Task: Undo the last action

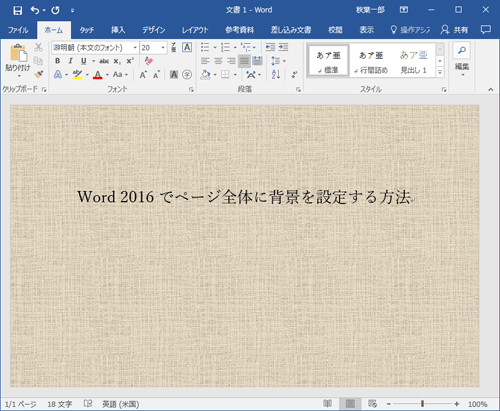Action: tap(35, 10)
